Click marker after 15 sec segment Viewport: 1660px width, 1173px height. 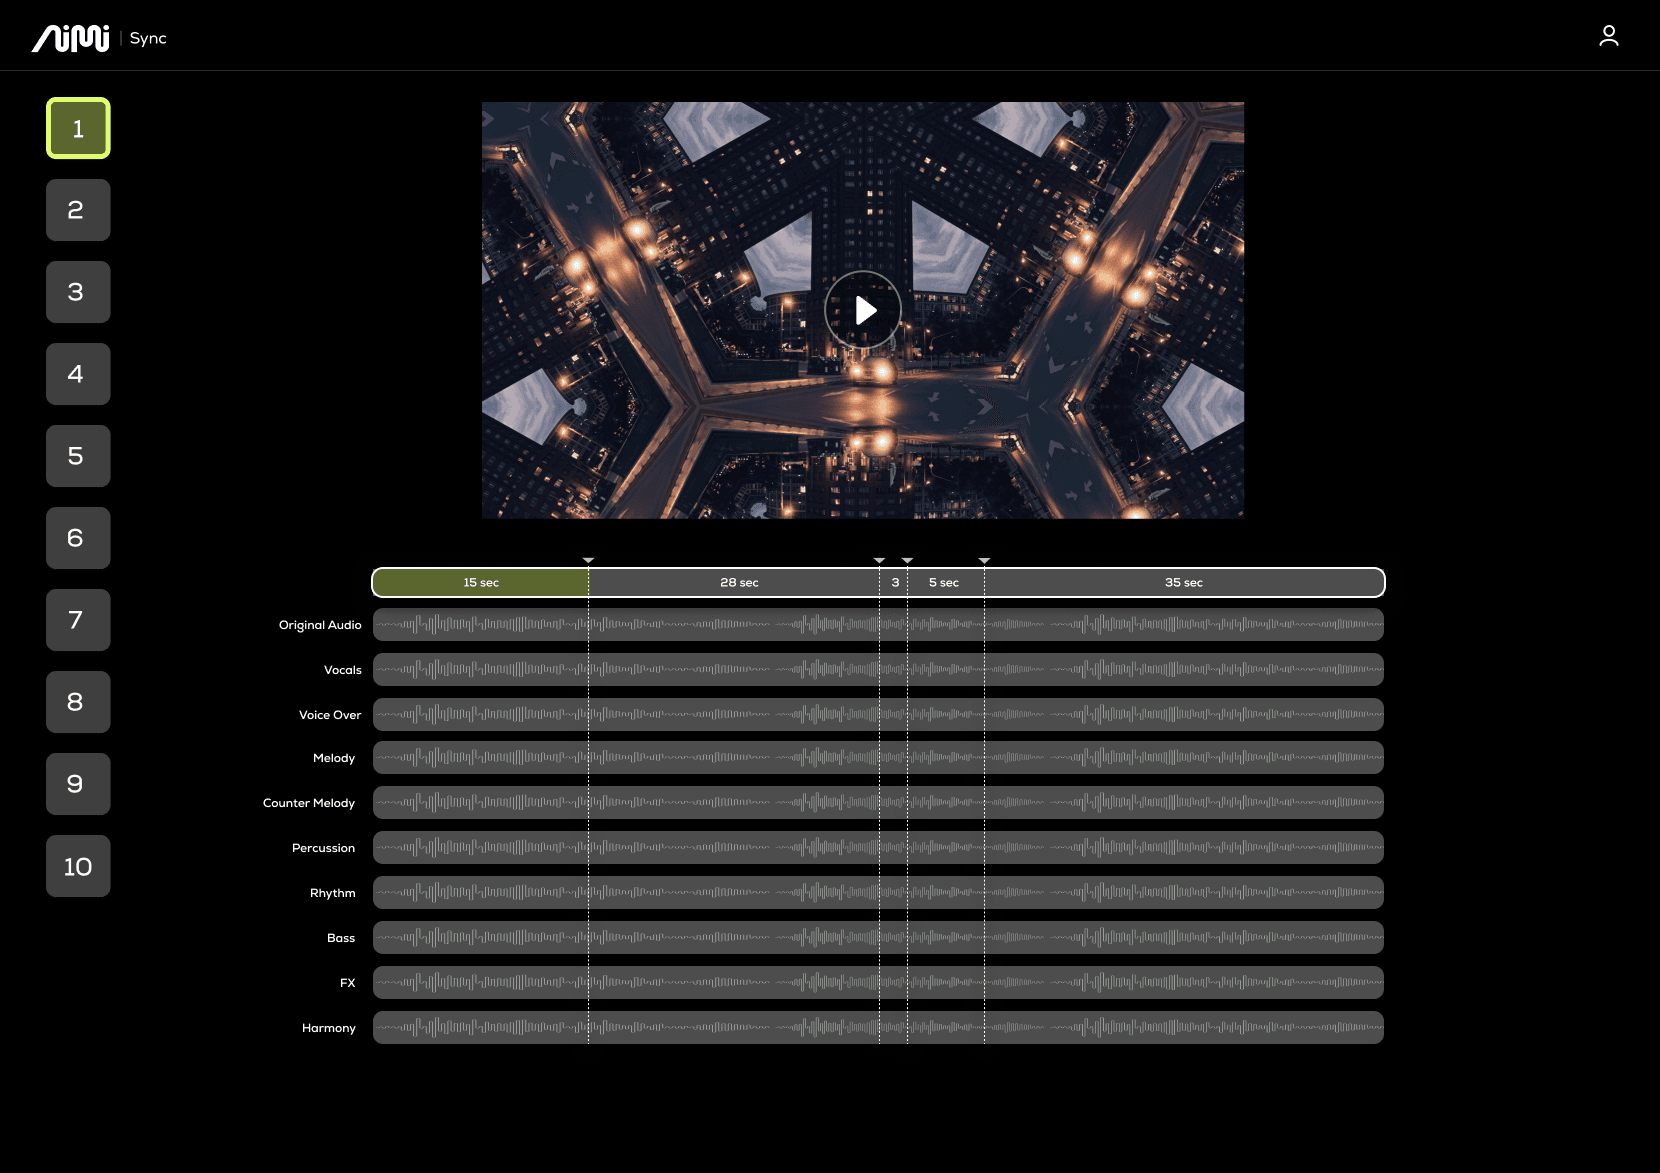tap(588, 560)
